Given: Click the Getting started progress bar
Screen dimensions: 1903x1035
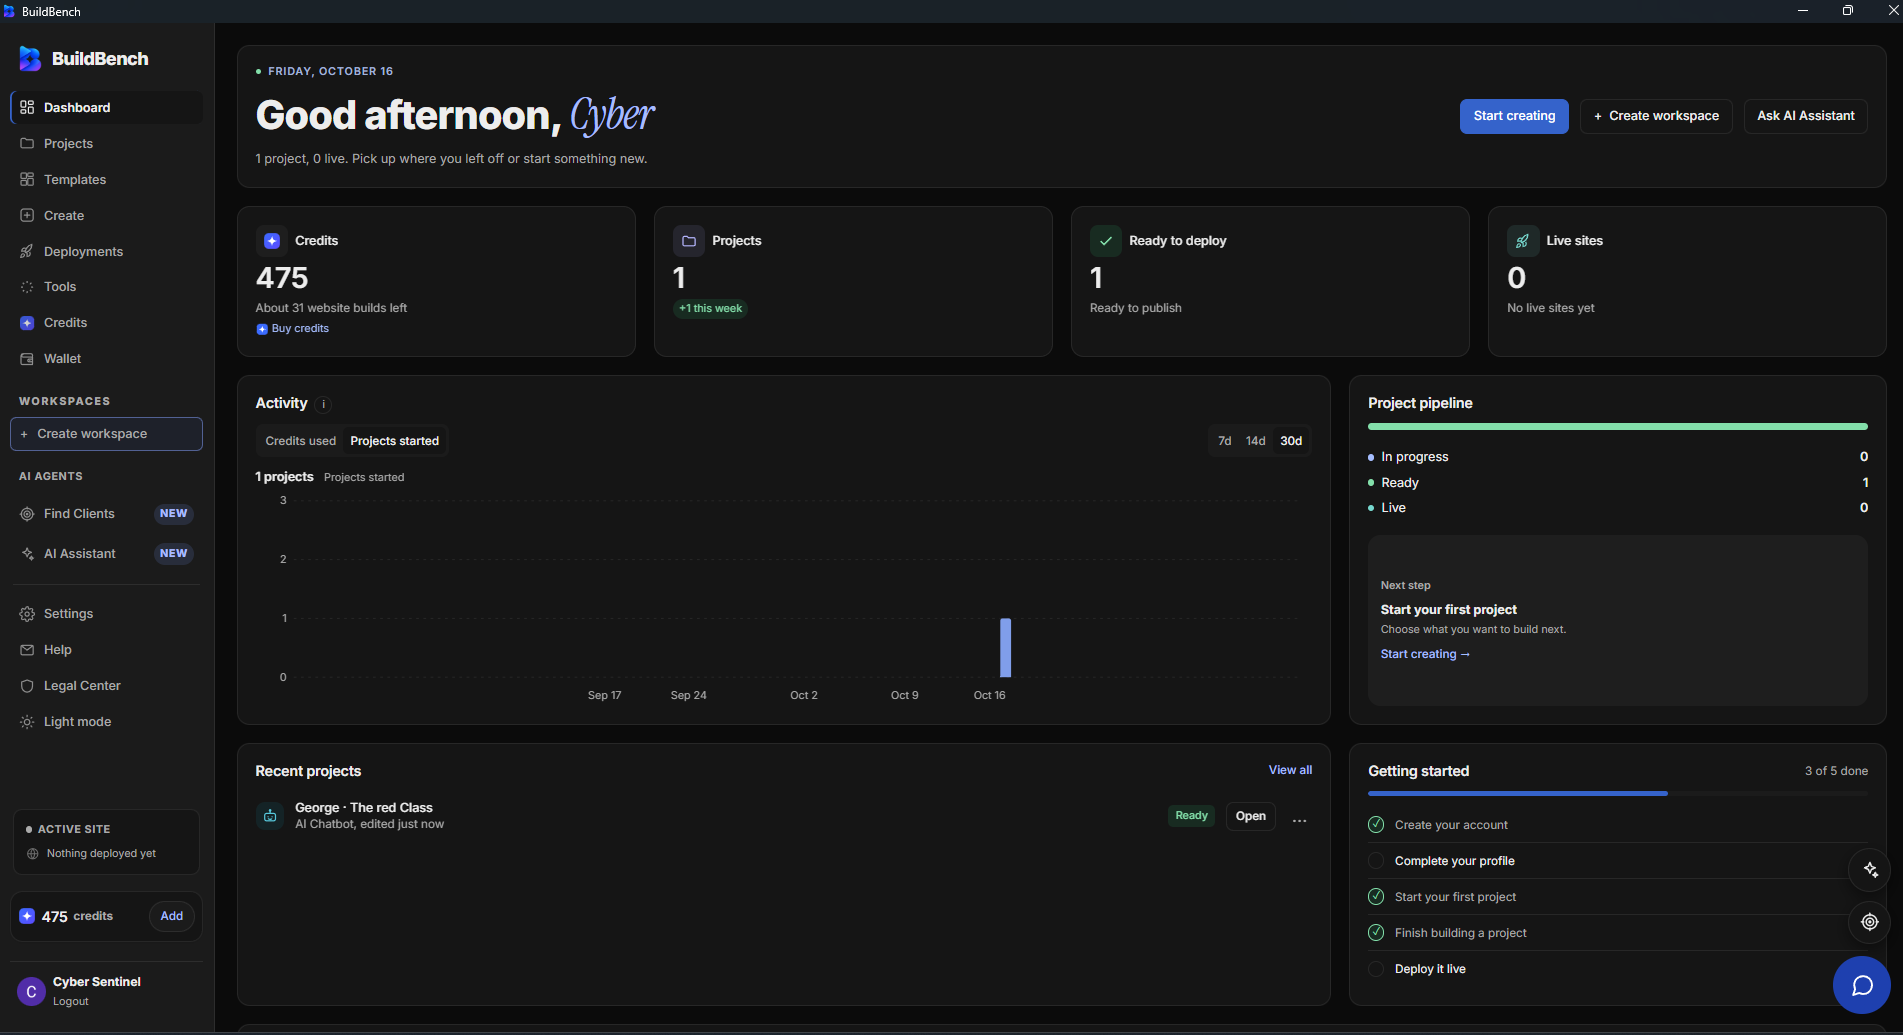Looking at the screenshot, I should pos(1617,794).
